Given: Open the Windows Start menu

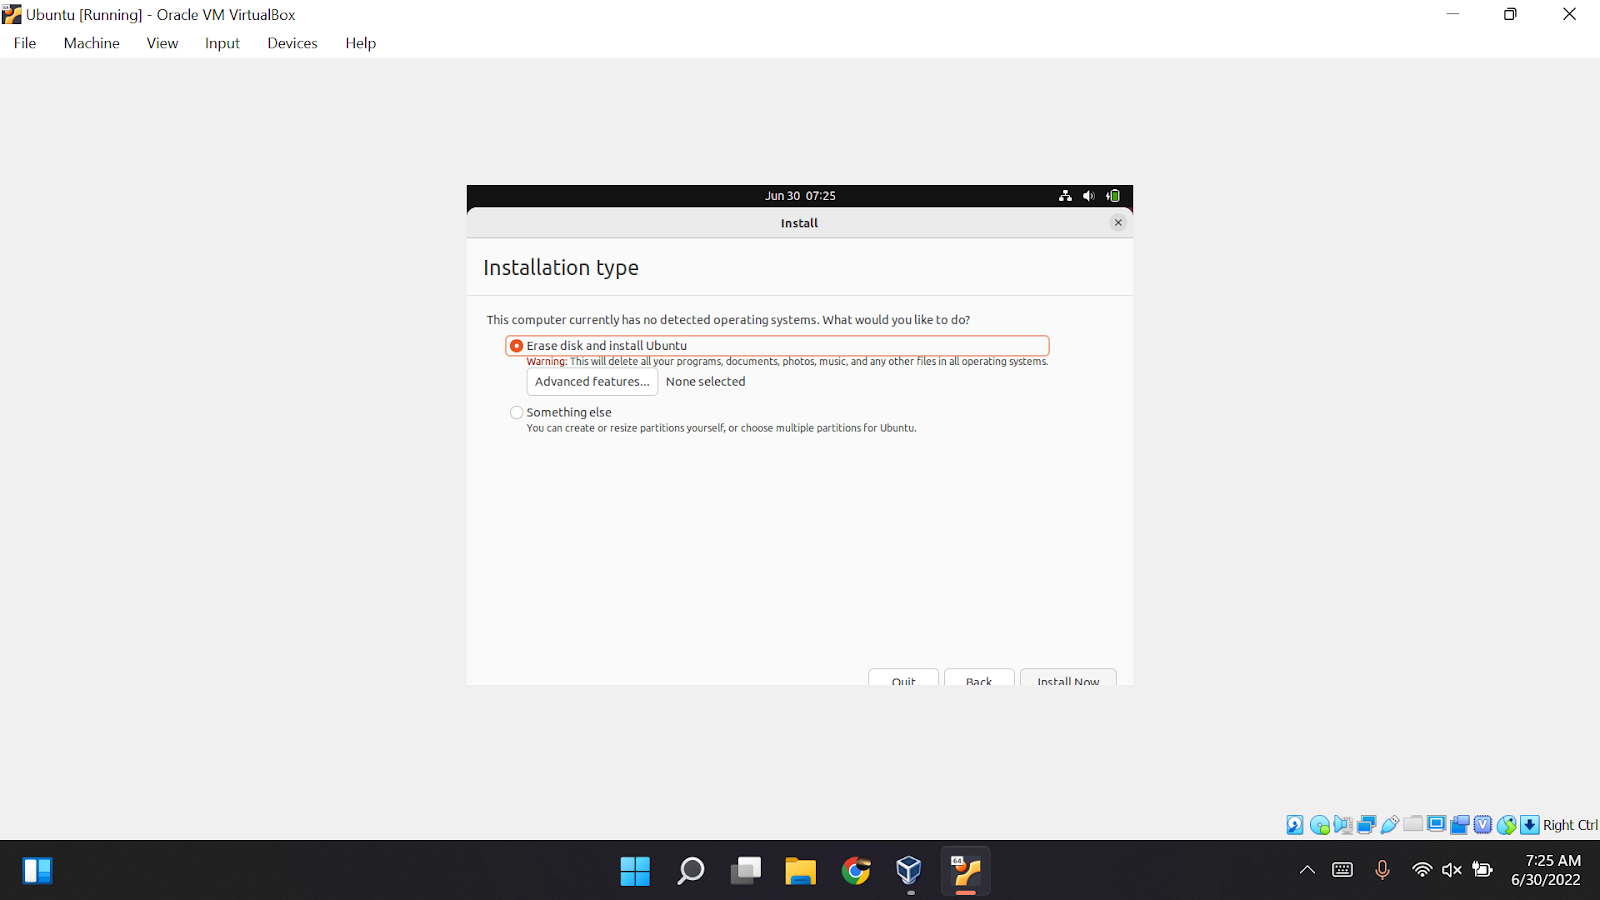Looking at the screenshot, I should coord(635,871).
